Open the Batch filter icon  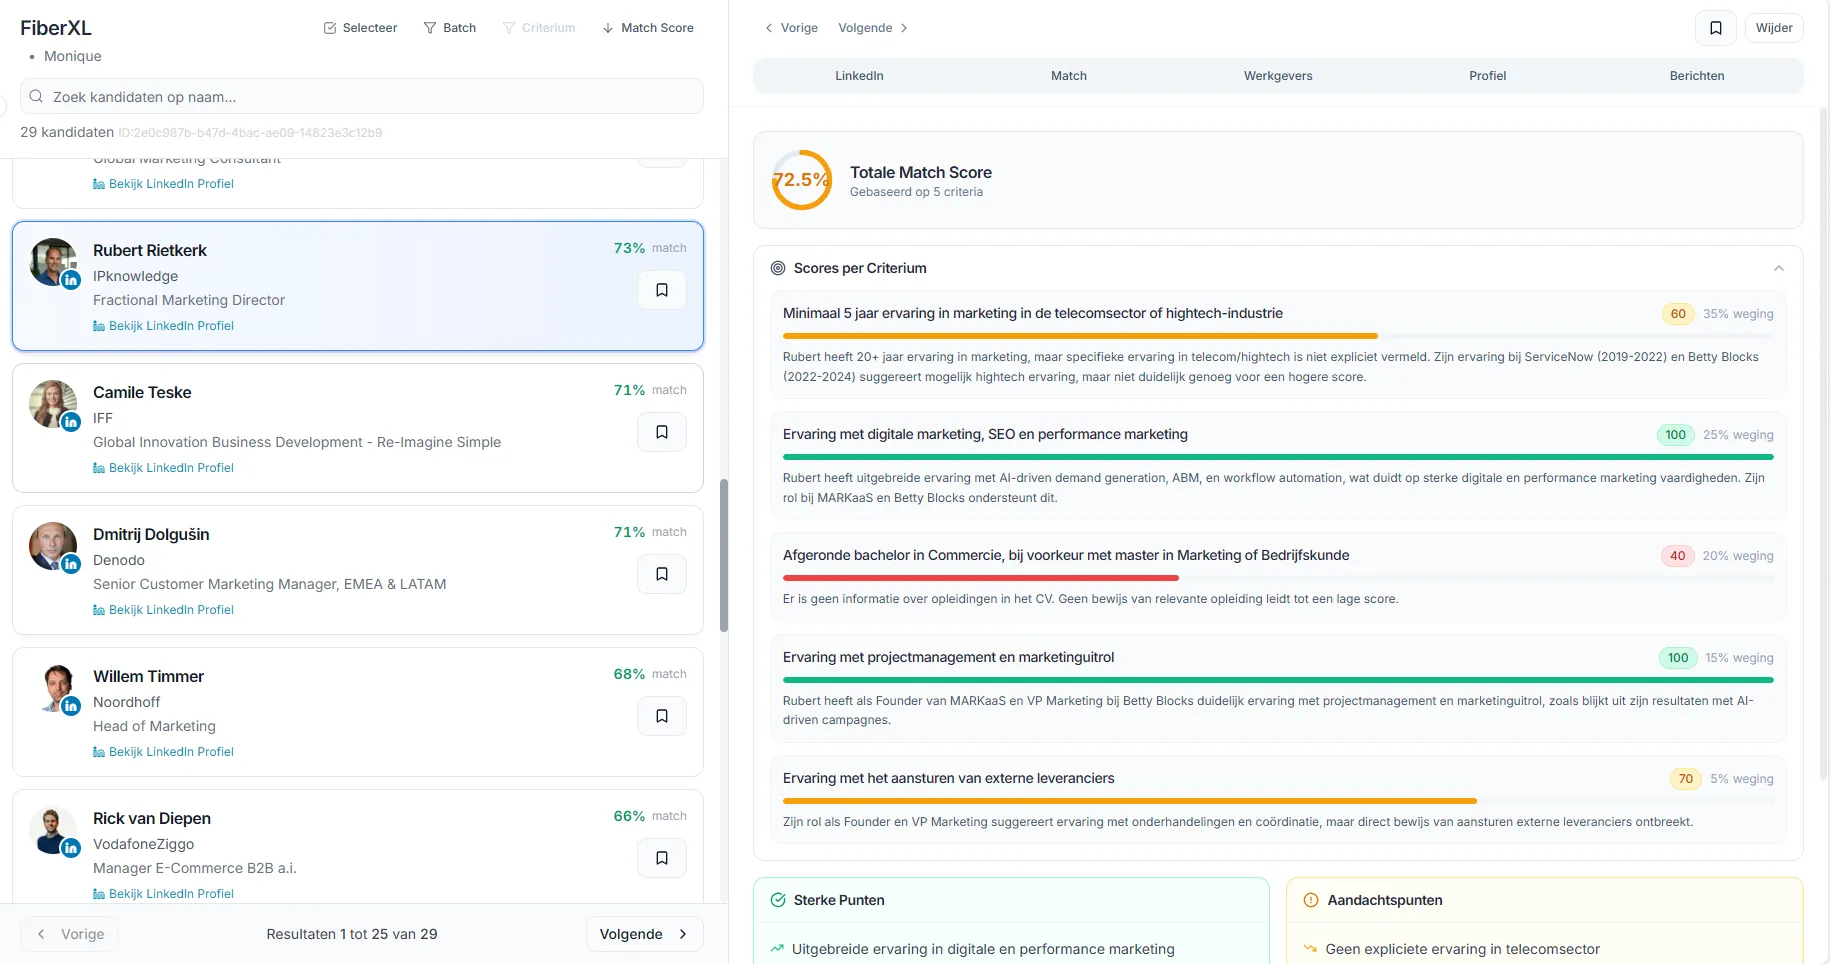pos(428,27)
